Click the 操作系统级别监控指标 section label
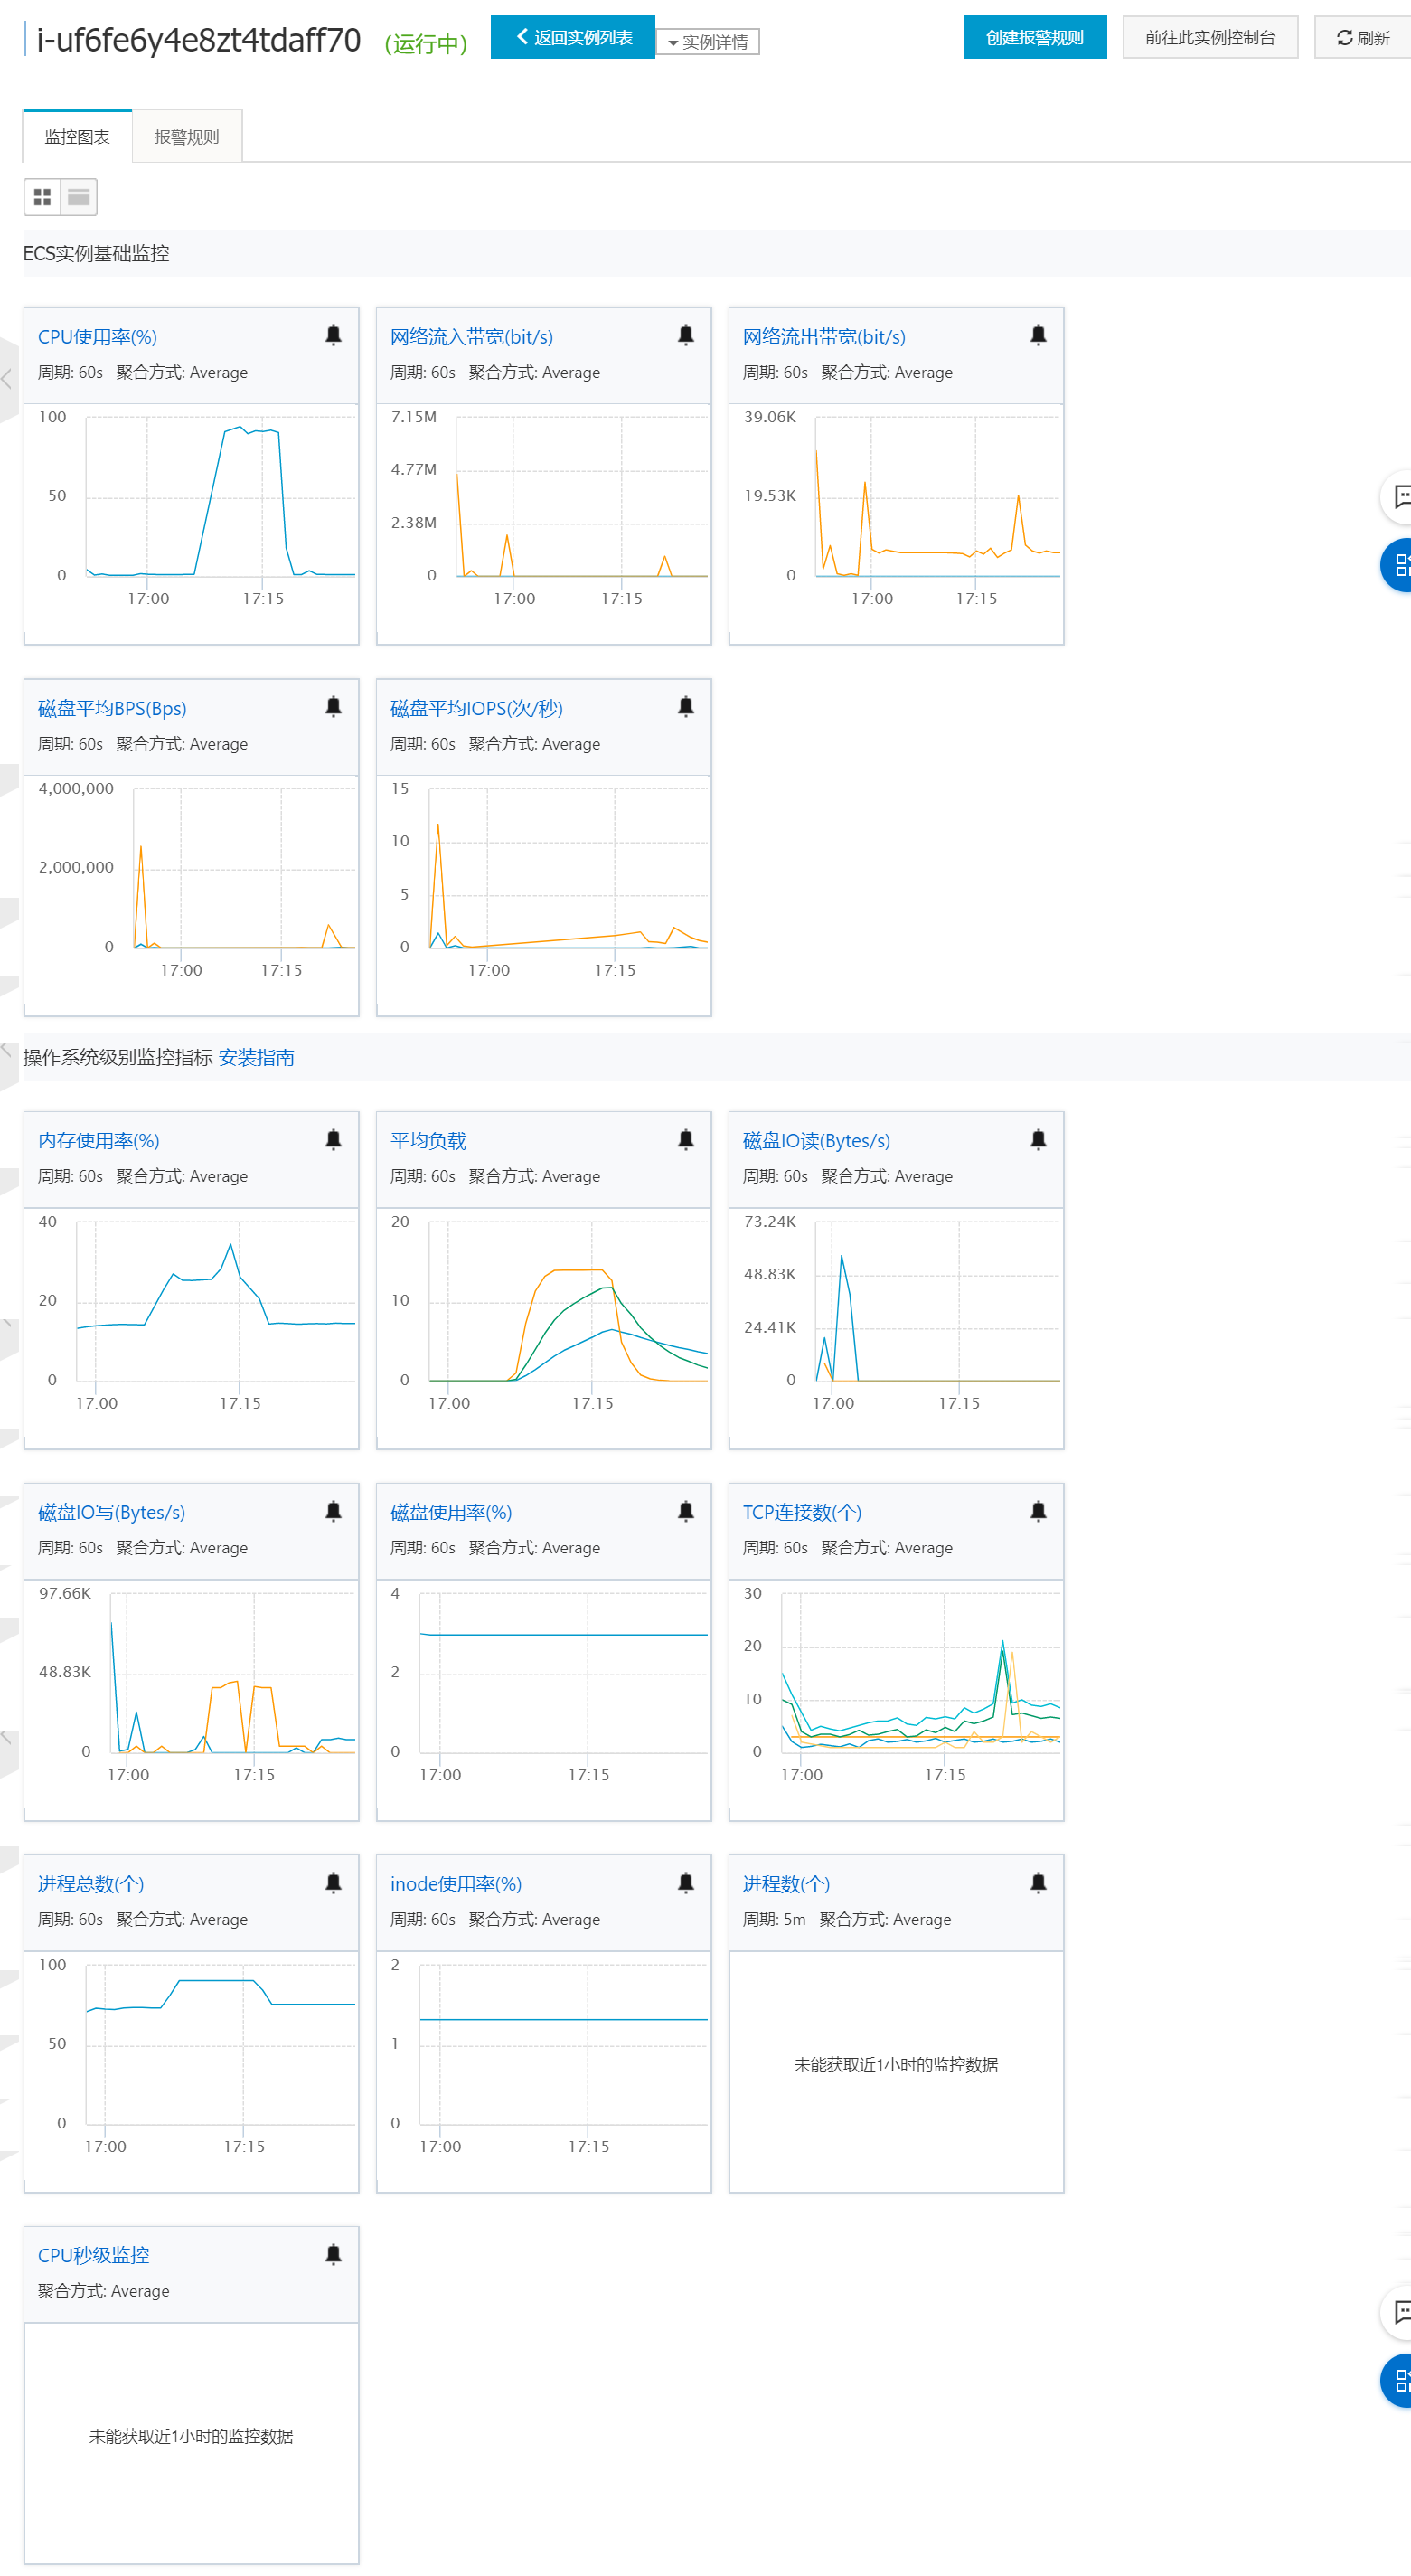1411x2576 pixels. tap(118, 1057)
